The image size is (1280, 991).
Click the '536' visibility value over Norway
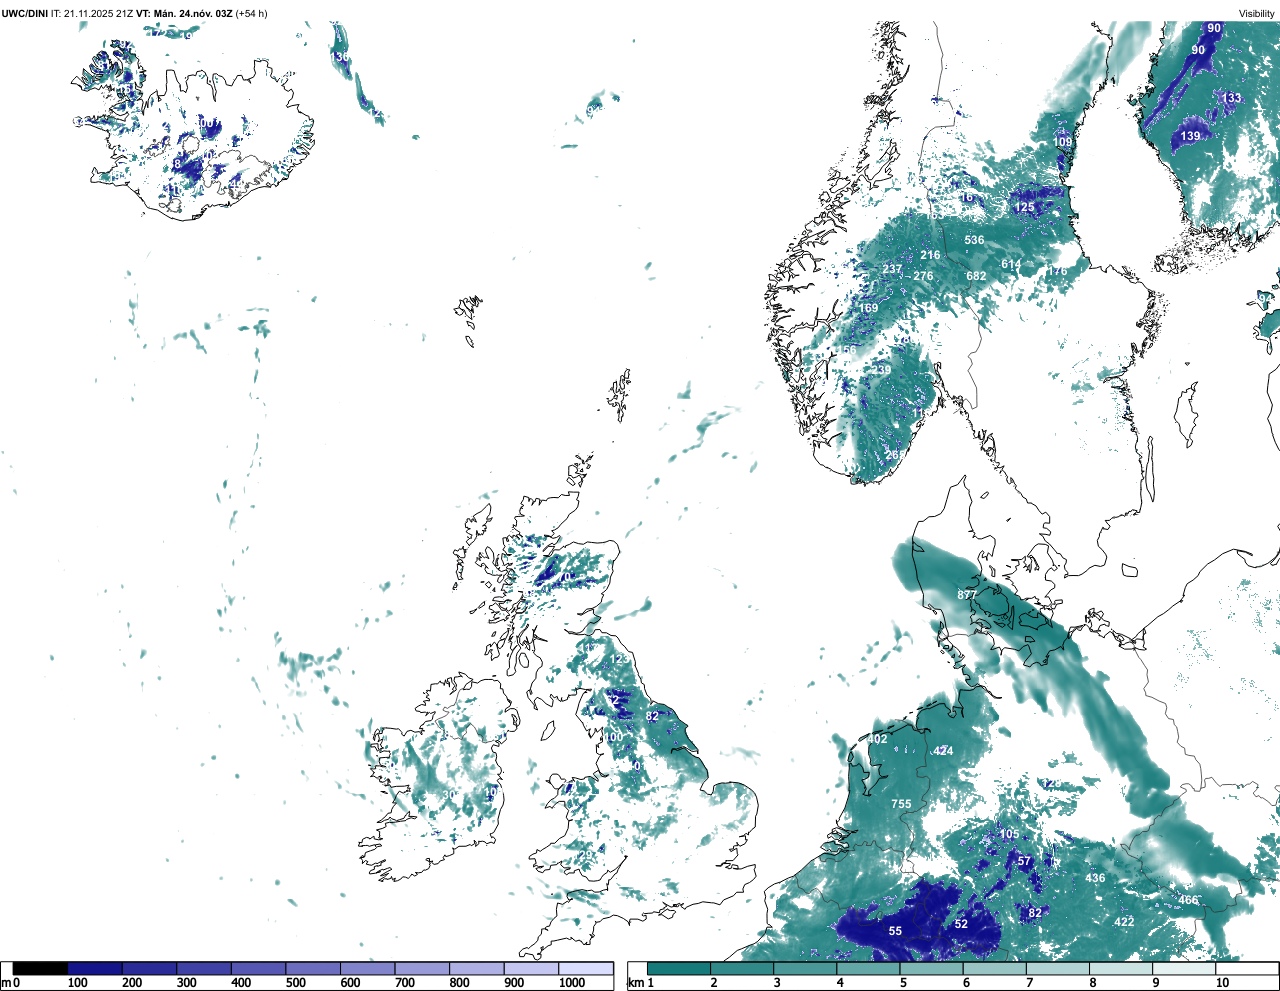(974, 240)
